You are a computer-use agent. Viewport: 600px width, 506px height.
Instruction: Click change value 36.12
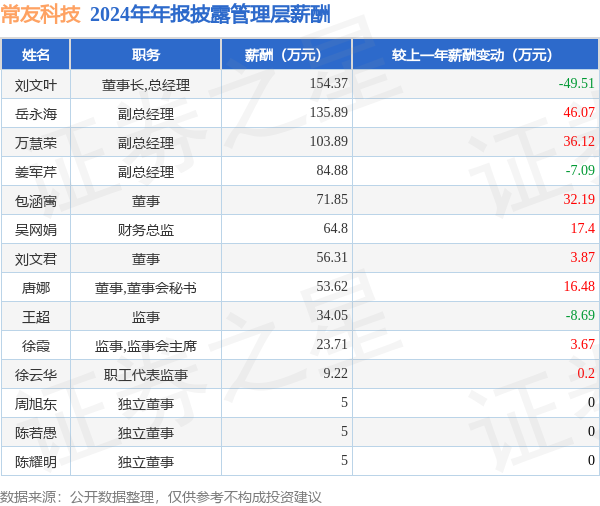click(579, 141)
